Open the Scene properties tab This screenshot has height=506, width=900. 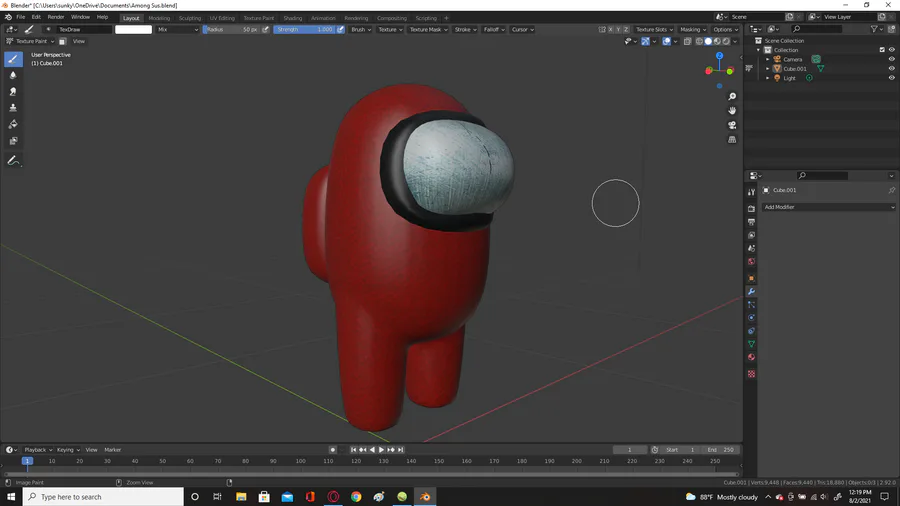[x=751, y=248]
